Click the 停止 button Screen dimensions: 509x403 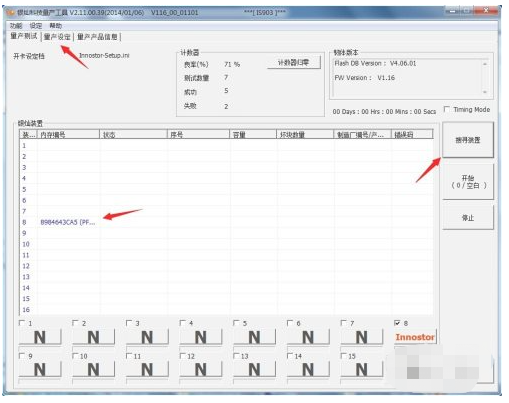[x=468, y=218]
